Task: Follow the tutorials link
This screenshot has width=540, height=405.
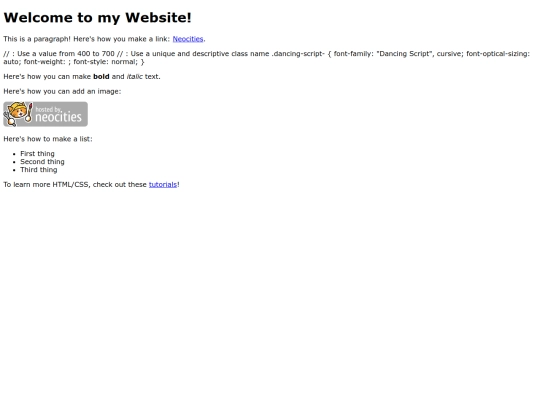Action: (x=163, y=185)
